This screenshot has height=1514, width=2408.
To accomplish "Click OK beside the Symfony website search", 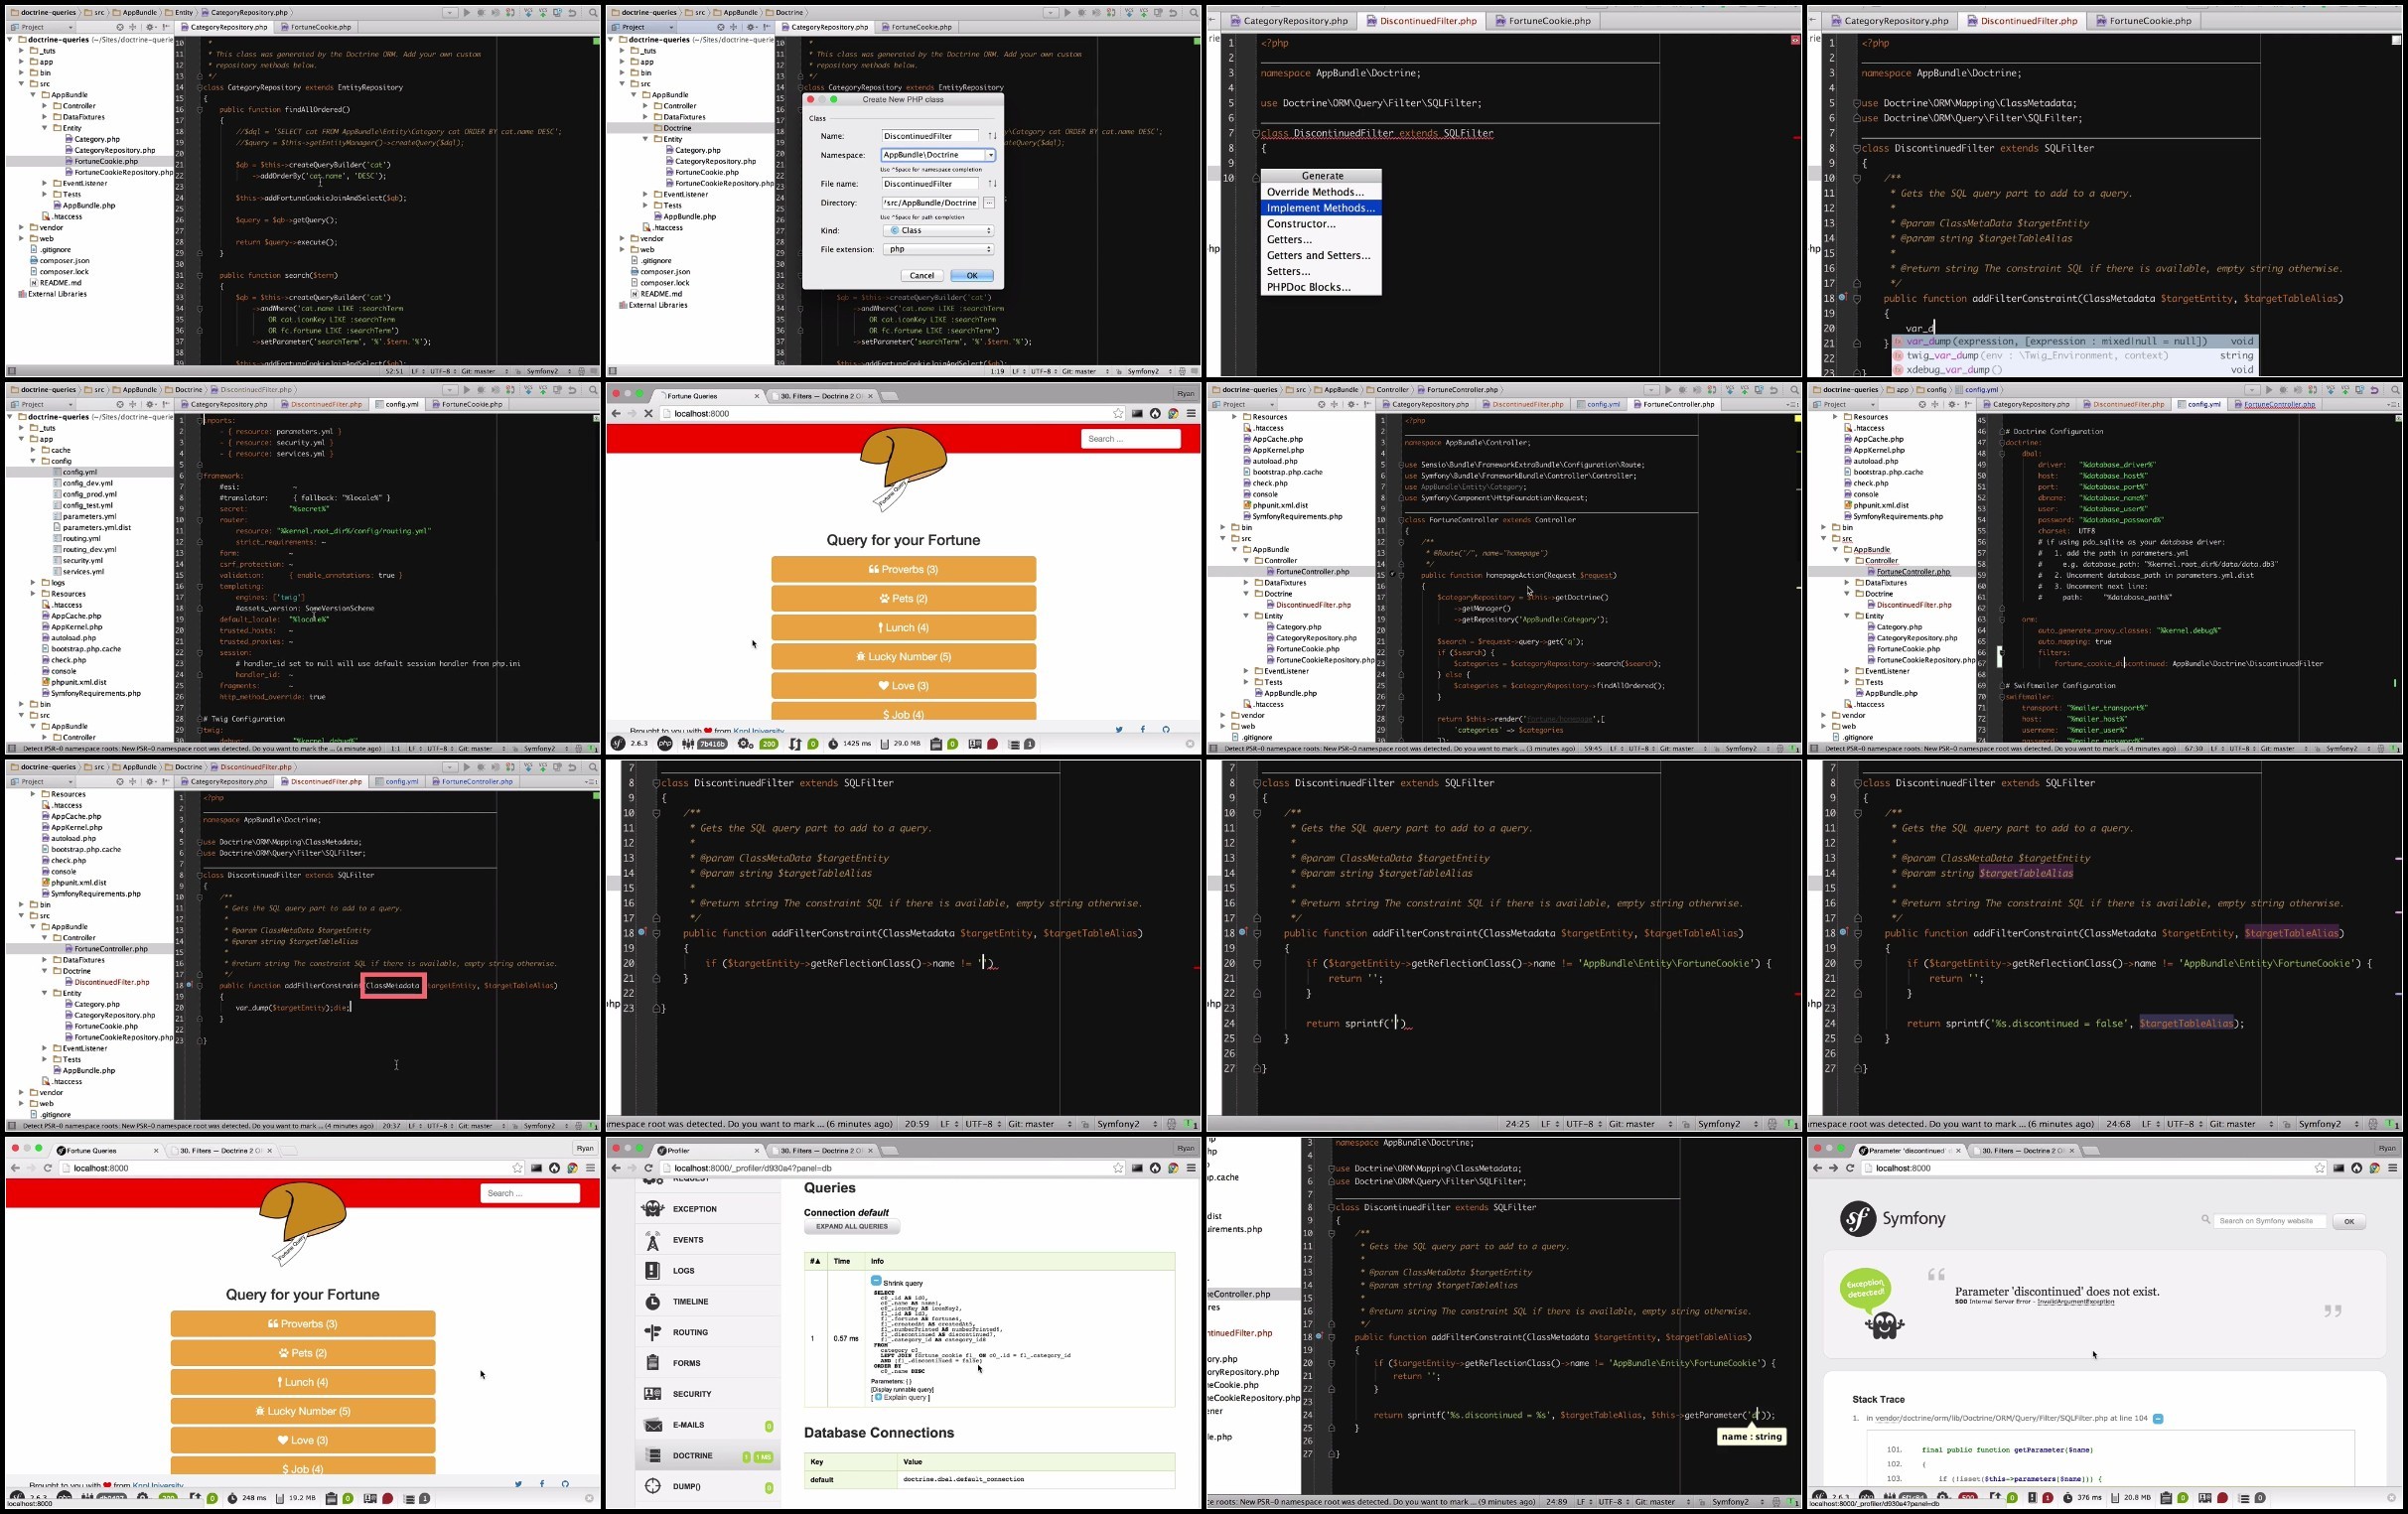I will (x=2349, y=1221).
